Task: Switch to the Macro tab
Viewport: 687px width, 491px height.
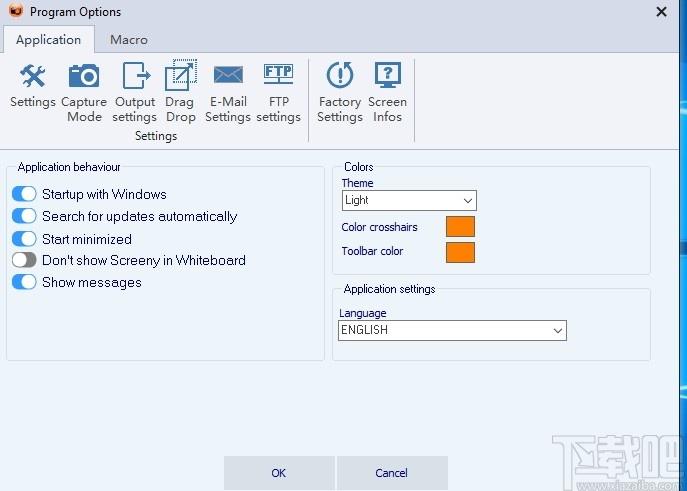Action: click(129, 40)
